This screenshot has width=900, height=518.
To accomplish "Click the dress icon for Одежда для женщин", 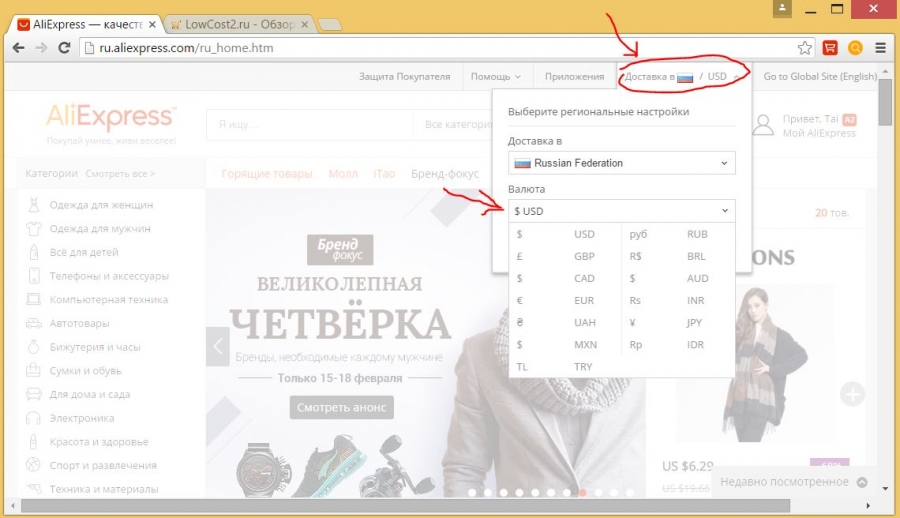I will 34,205.
